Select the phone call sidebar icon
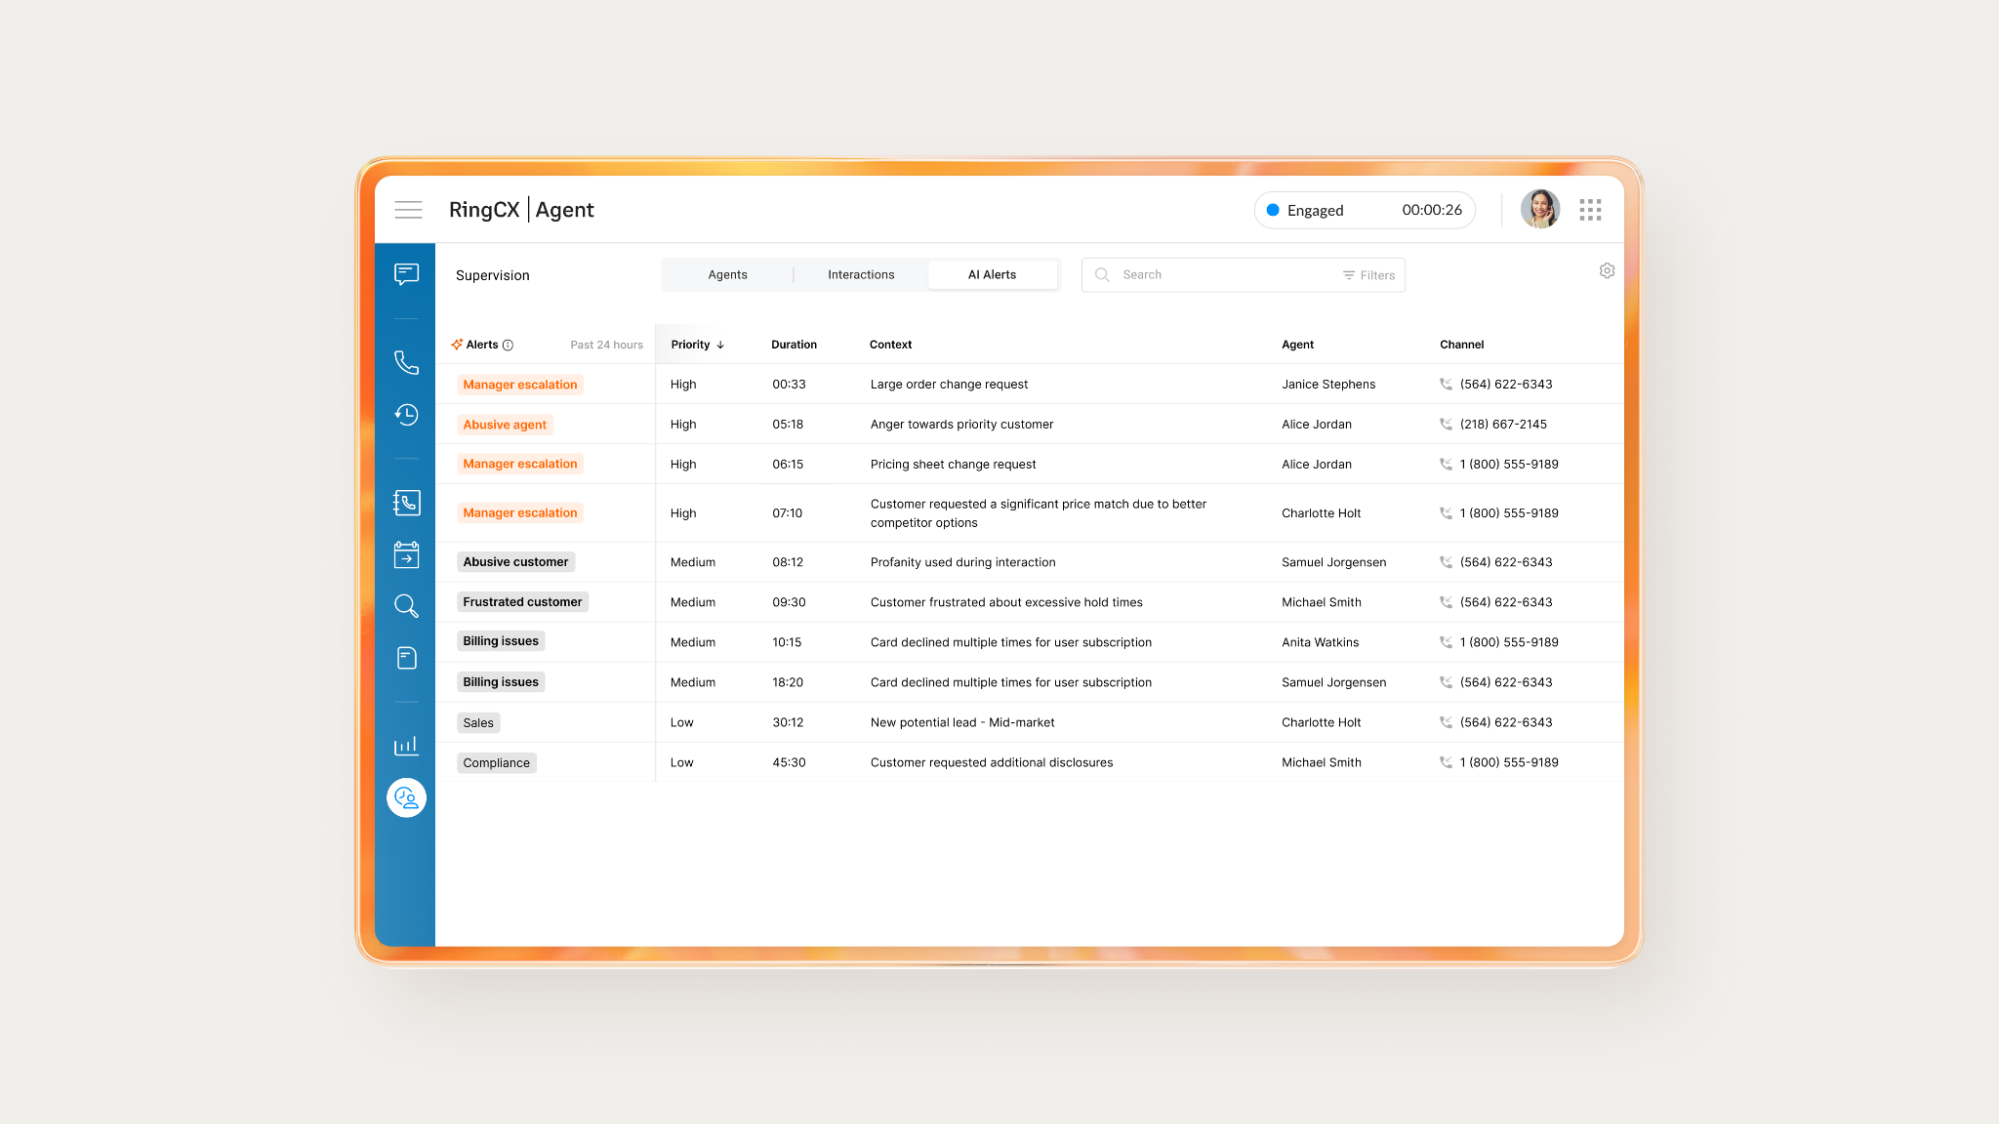This screenshot has width=1999, height=1125. pyautogui.click(x=406, y=361)
